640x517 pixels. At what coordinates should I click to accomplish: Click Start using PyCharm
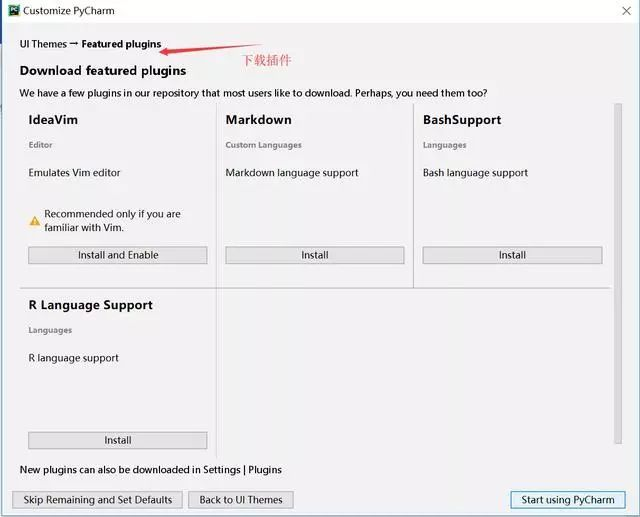click(568, 500)
